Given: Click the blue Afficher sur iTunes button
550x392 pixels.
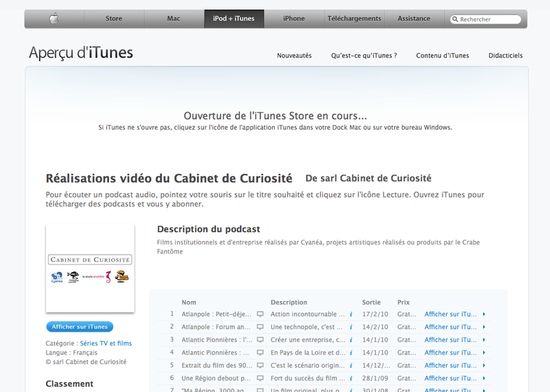Looking at the screenshot, I should pos(80,327).
